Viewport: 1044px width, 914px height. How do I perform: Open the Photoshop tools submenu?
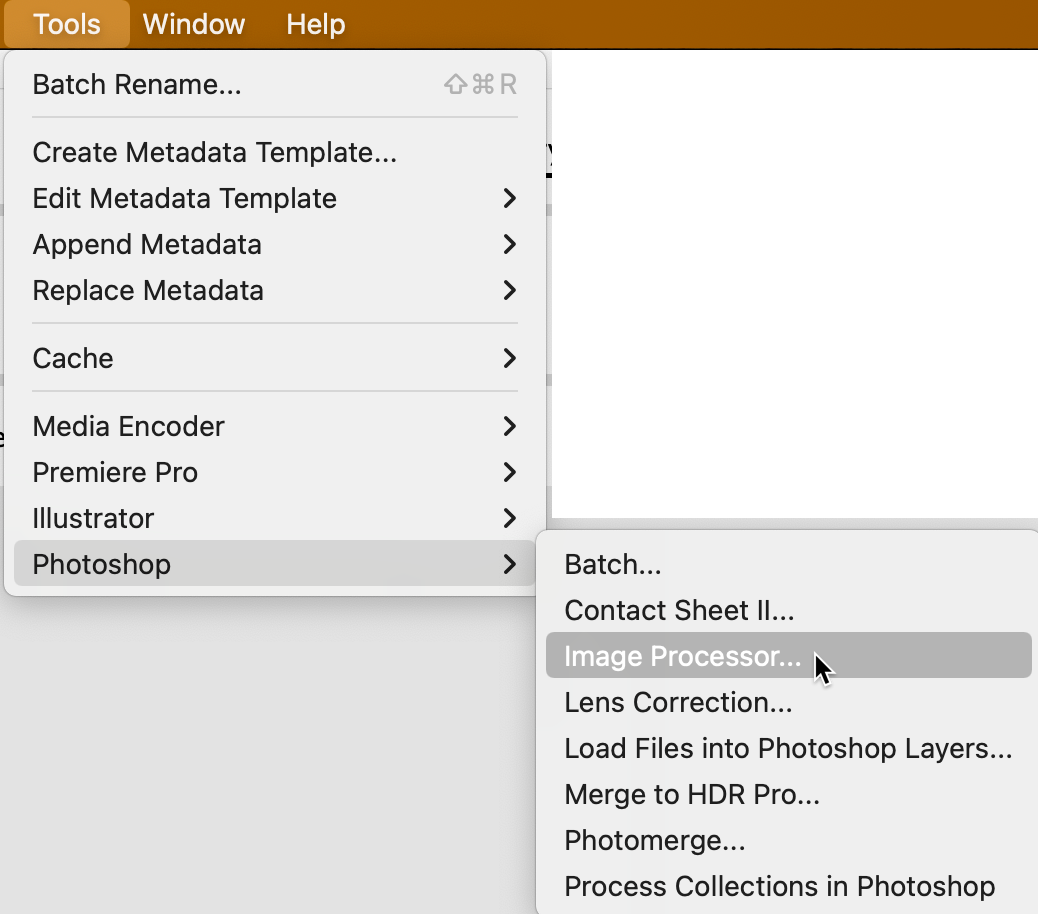100,564
